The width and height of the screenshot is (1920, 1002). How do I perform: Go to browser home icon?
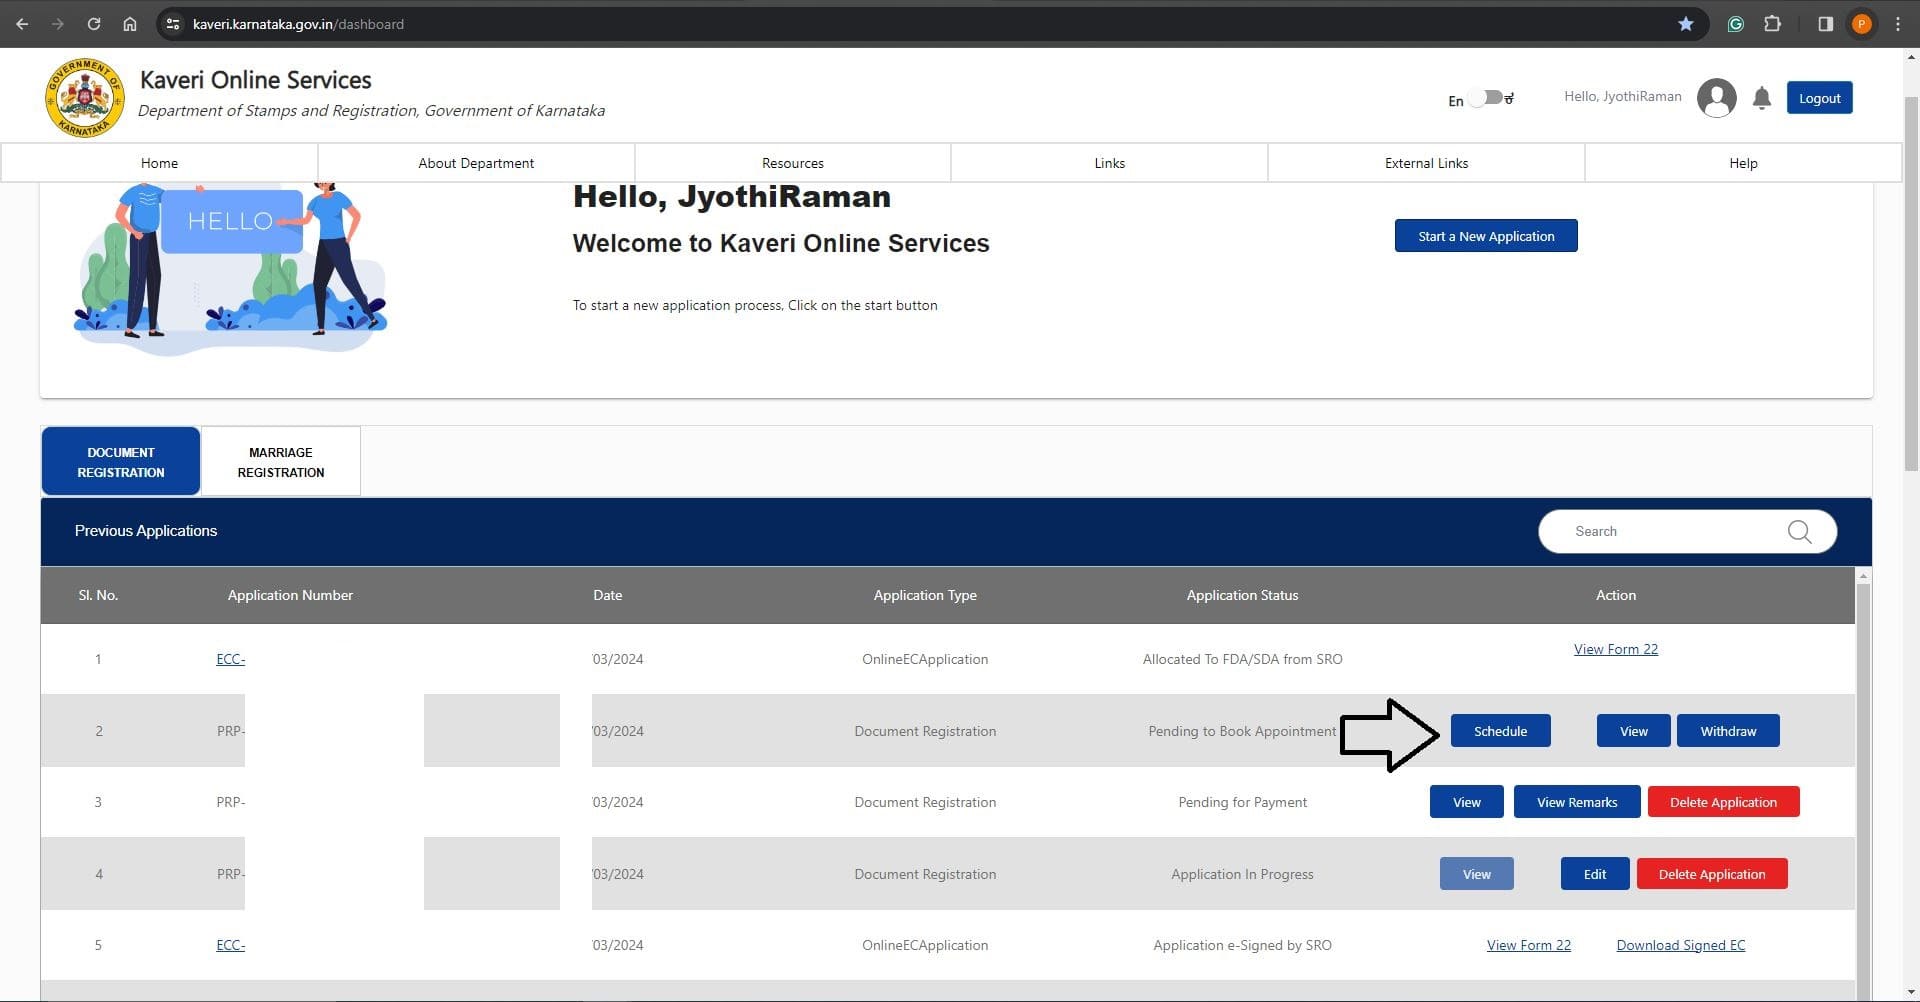point(130,24)
